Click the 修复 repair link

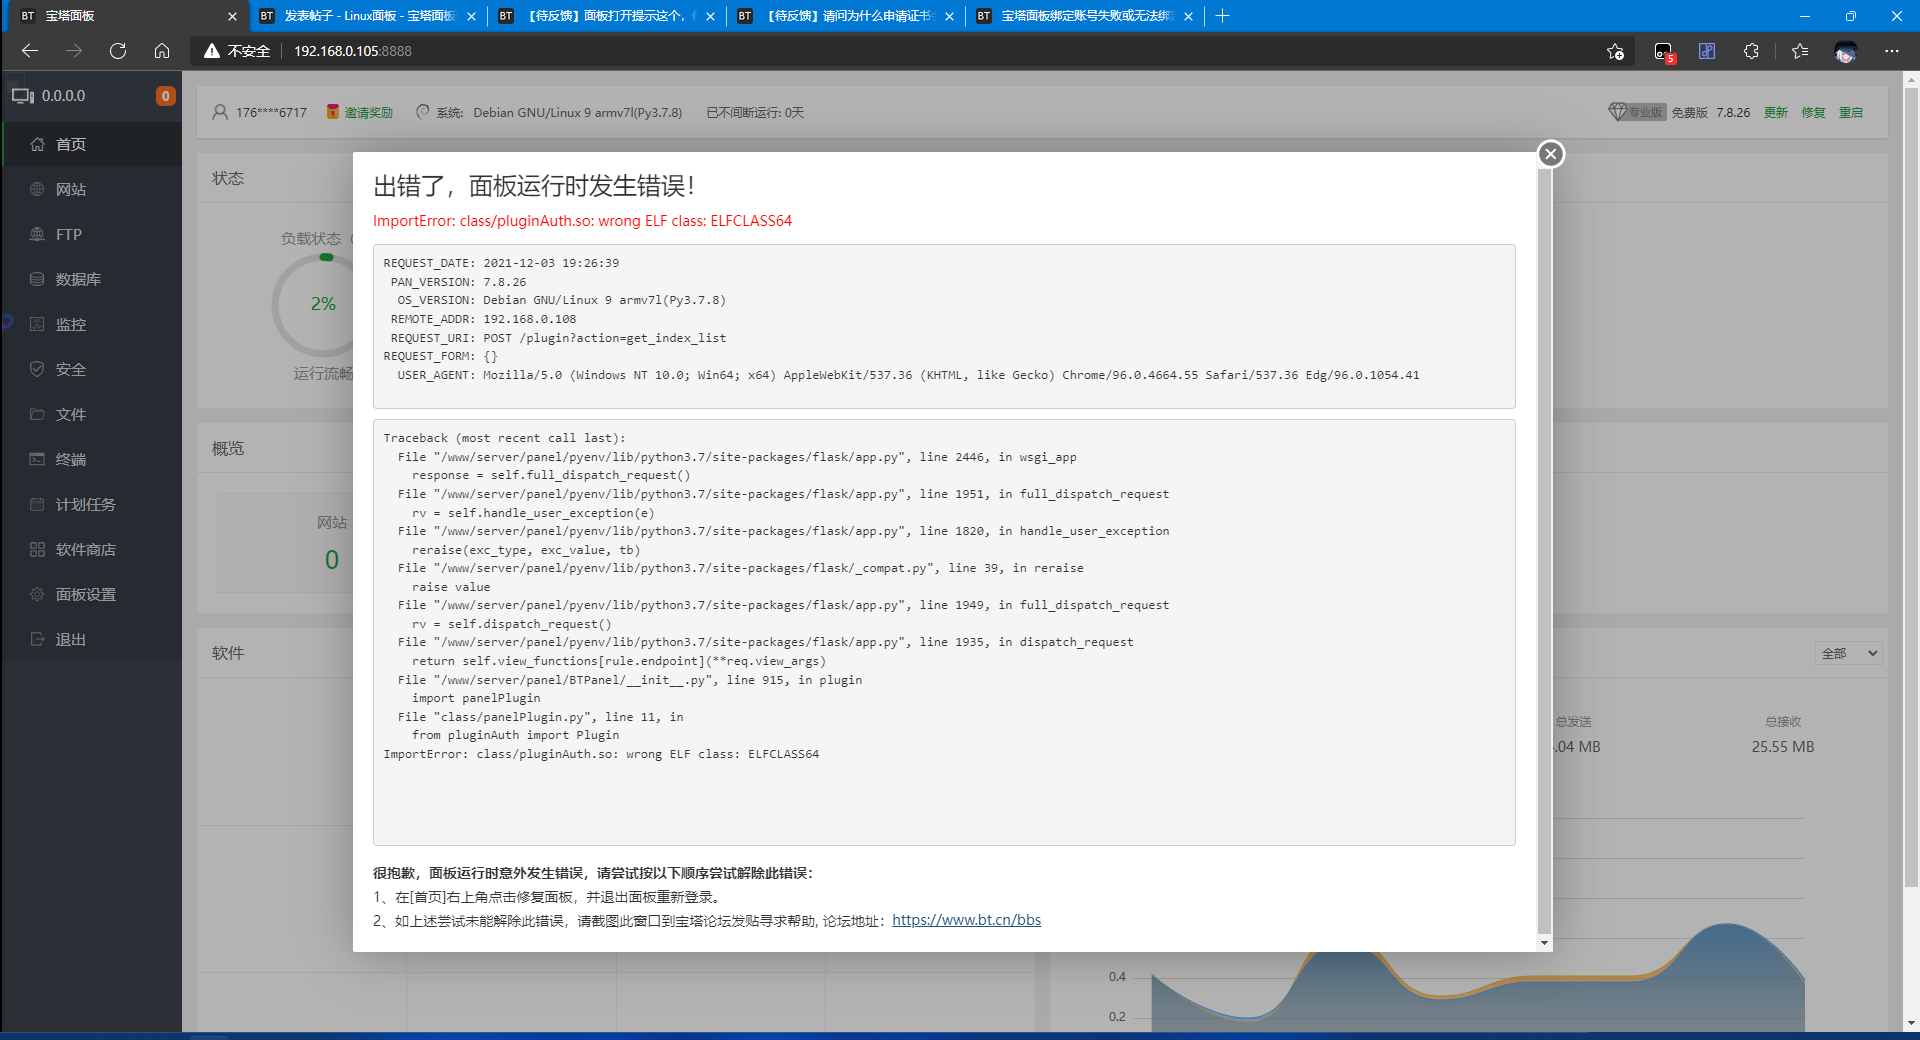click(x=1813, y=112)
